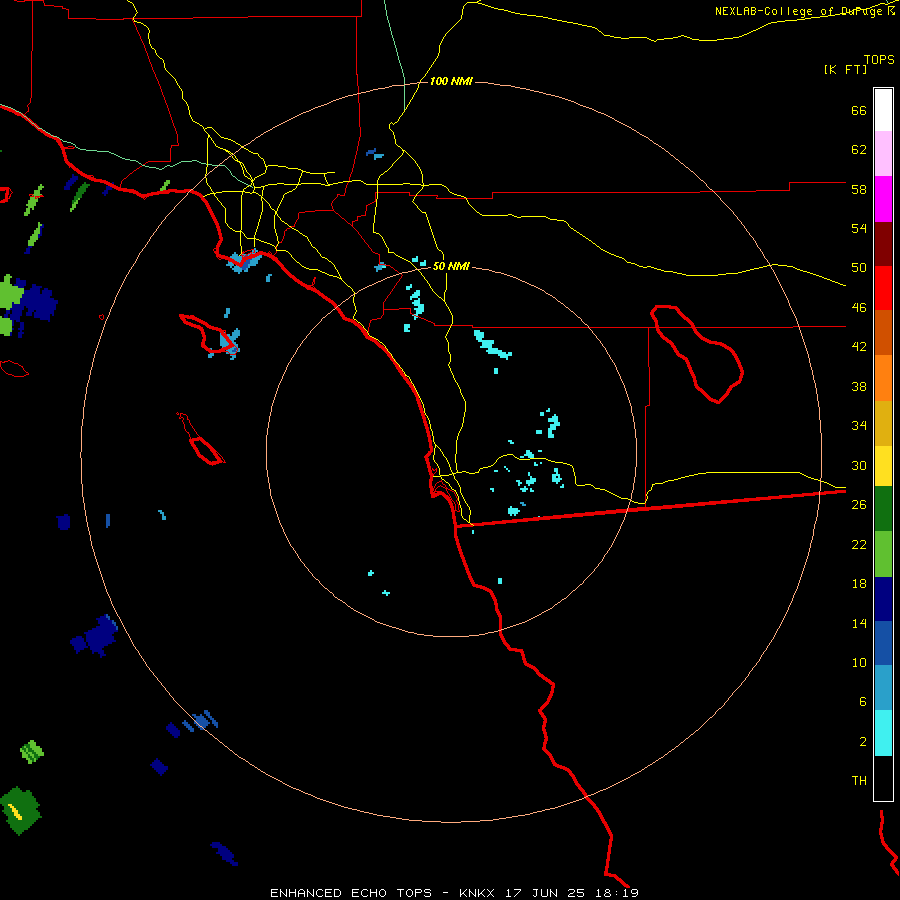Click the '58' legend value
The image size is (900, 900).
(x=859, y=189)
